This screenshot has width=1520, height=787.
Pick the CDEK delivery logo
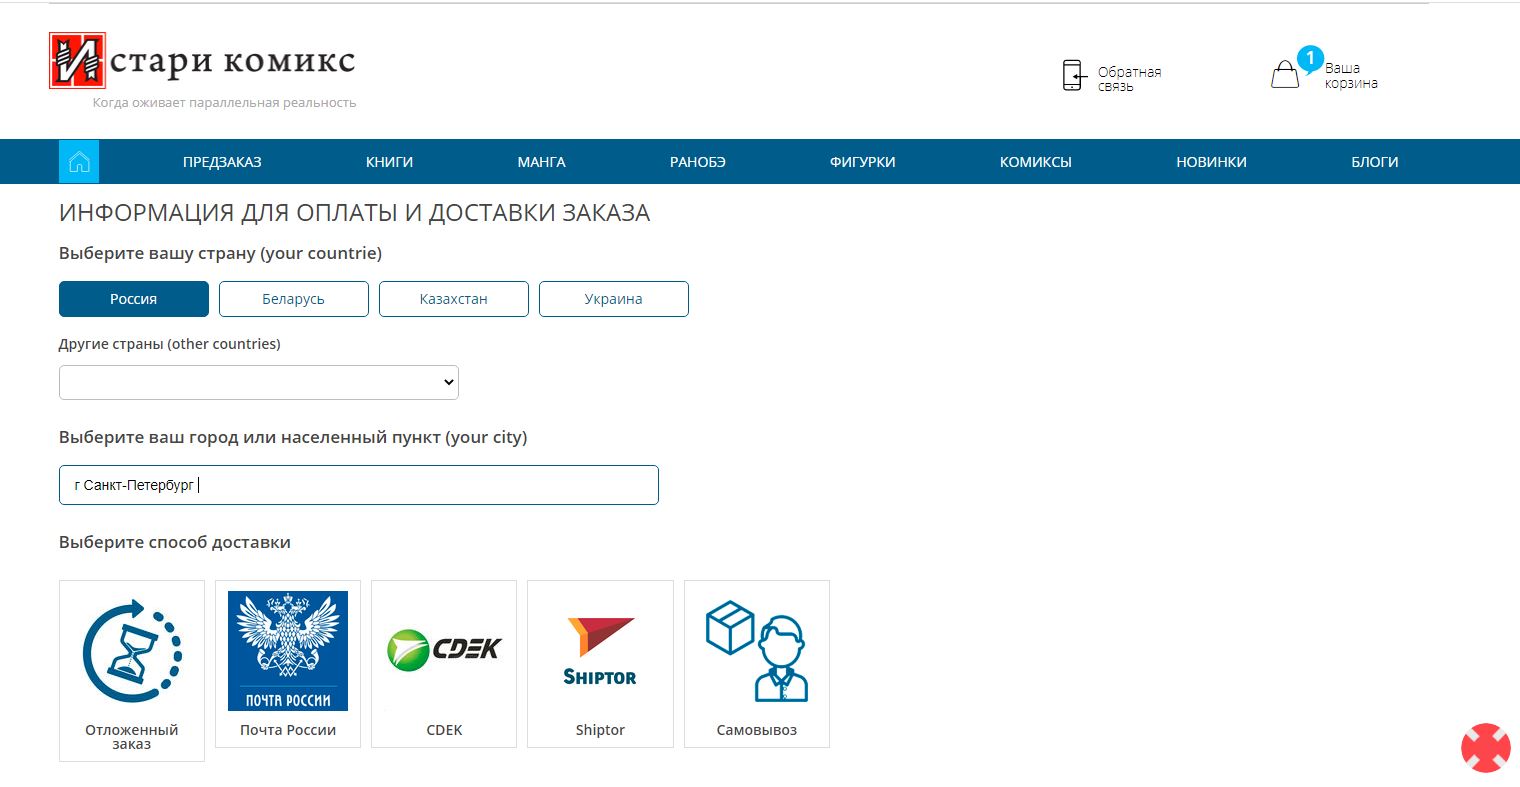444,649
